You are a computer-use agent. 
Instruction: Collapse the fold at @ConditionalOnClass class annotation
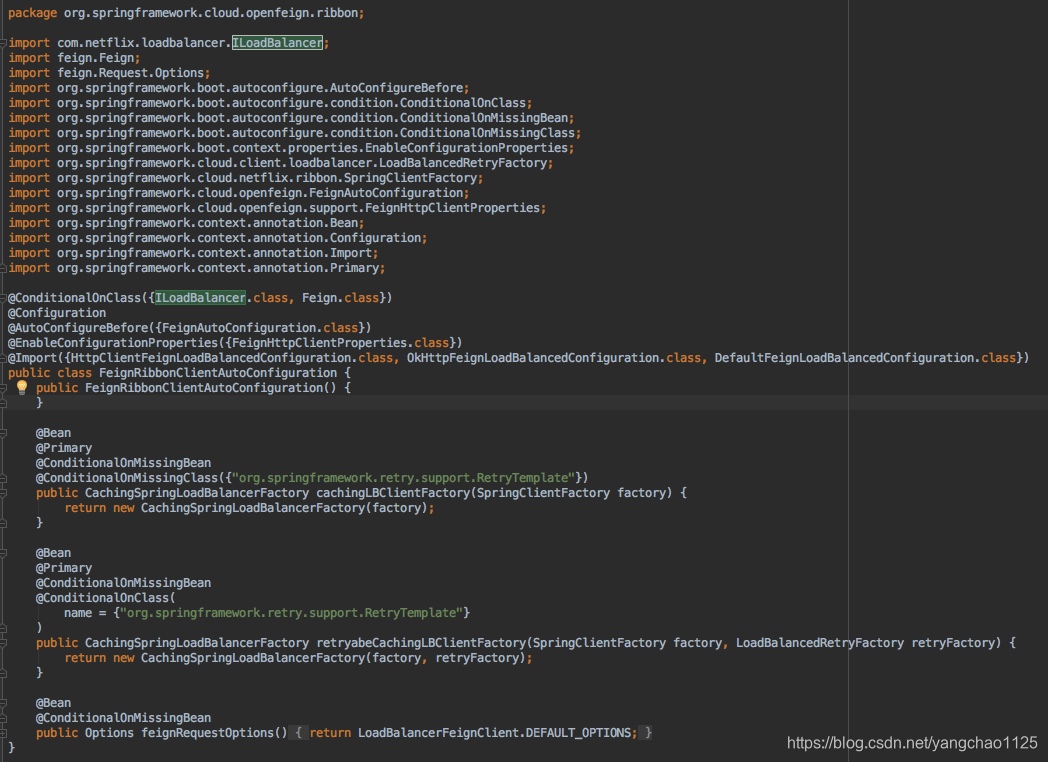3,298
